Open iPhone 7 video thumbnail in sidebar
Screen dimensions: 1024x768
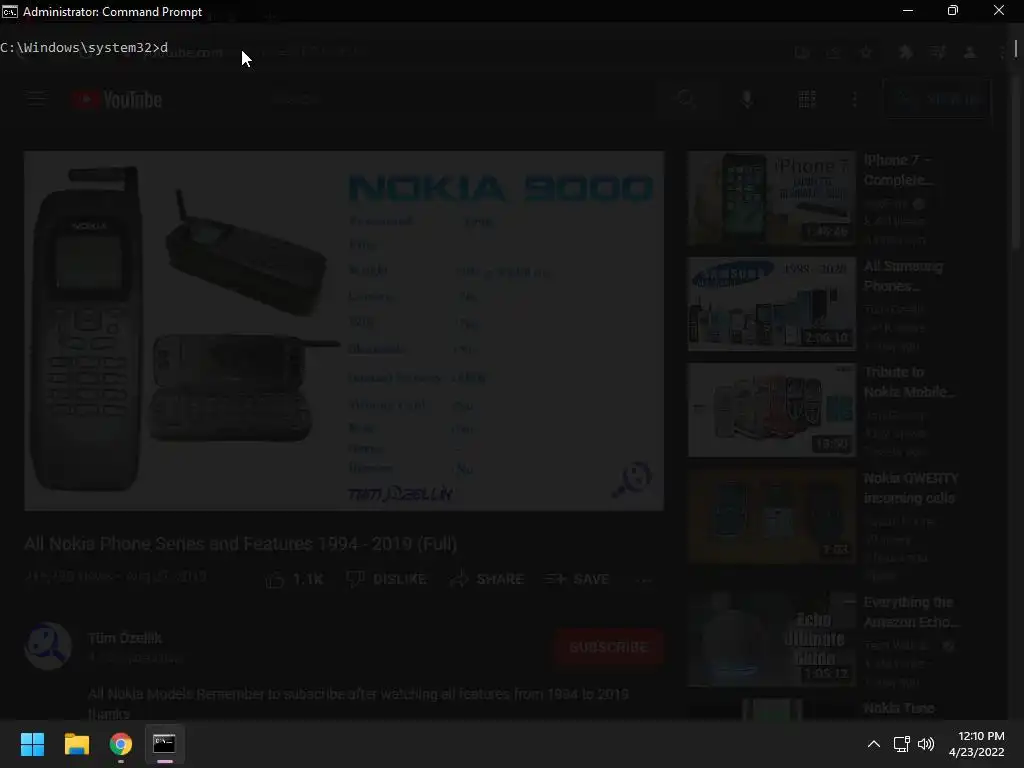point(771,198)
